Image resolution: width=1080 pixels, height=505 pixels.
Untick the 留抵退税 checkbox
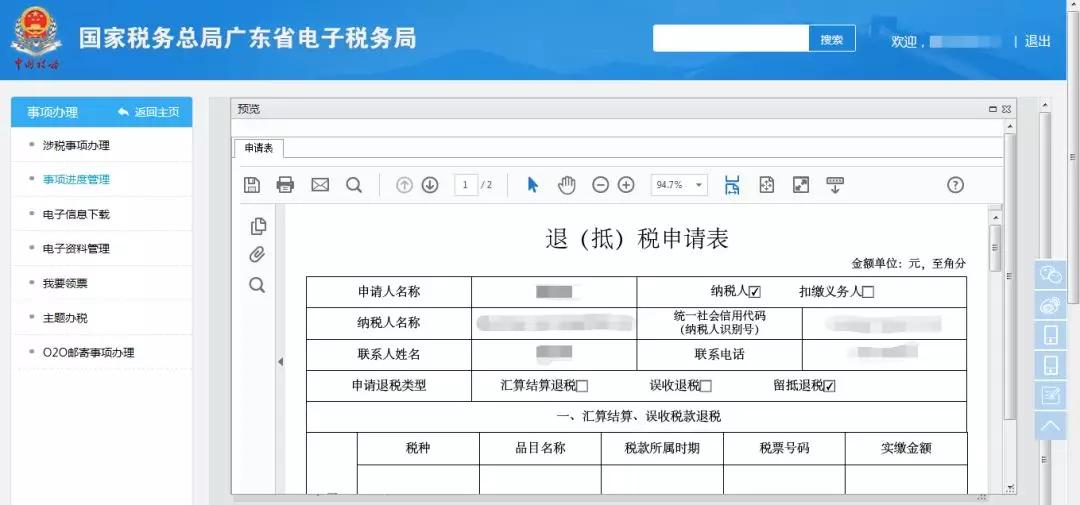[x=829, y=387]
